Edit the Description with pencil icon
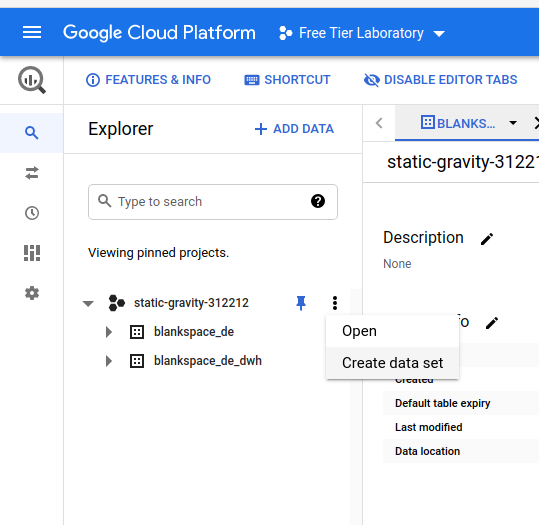The width and height of the screenshot is (539, 525). coord(487,239)
